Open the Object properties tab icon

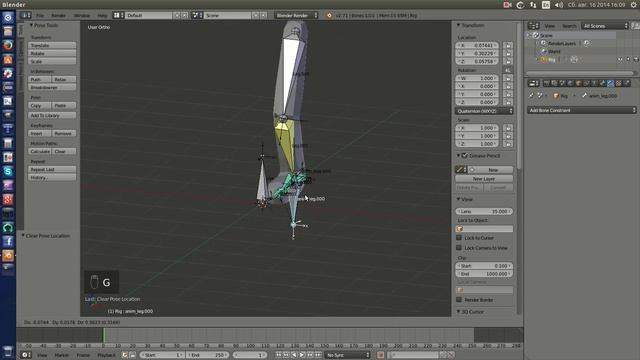(578, 83)
